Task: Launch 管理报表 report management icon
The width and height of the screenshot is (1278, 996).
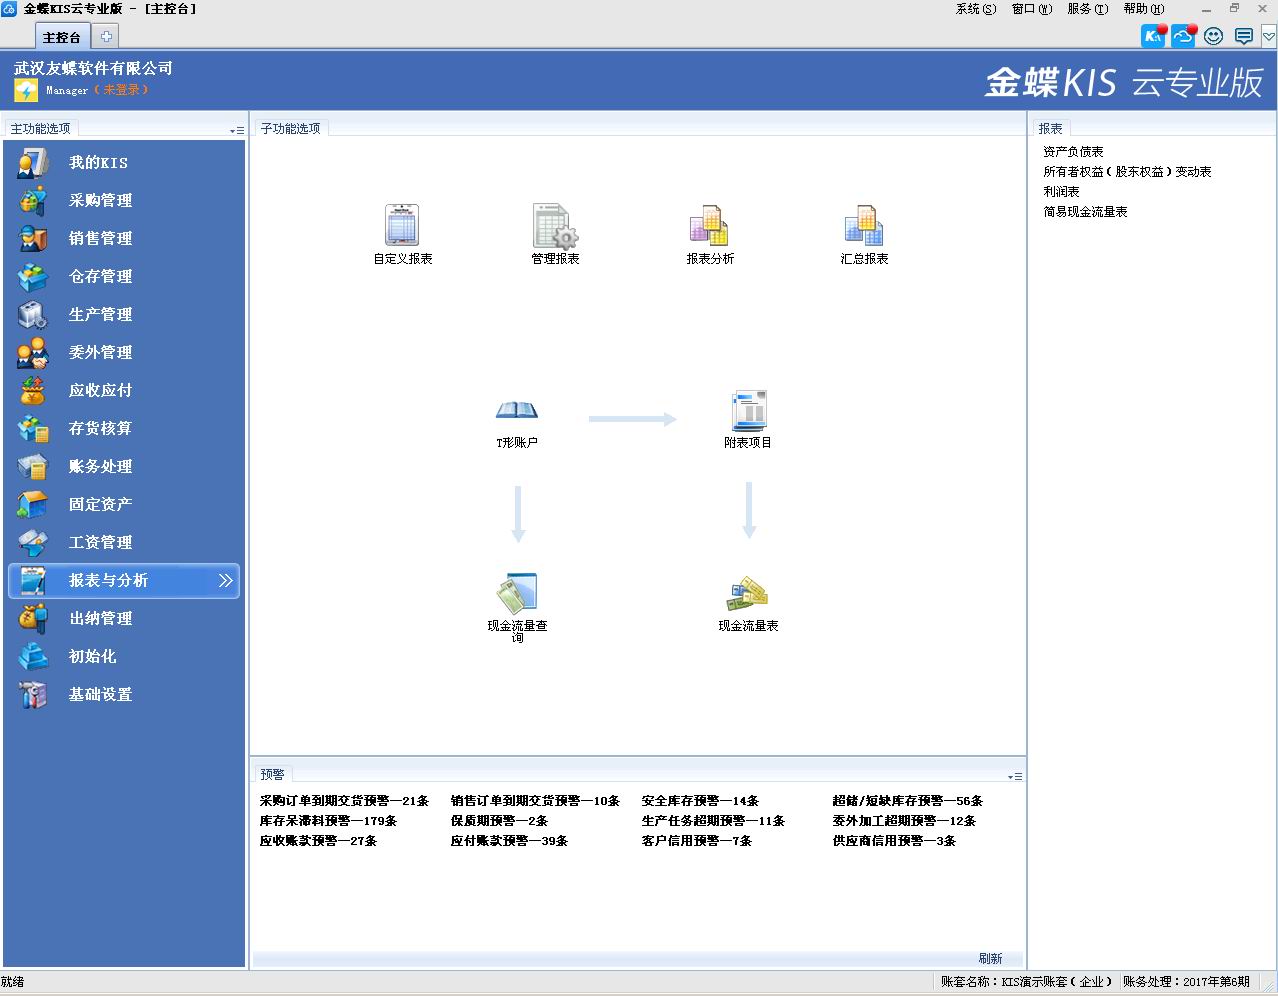Action: (x=555, y=226)
